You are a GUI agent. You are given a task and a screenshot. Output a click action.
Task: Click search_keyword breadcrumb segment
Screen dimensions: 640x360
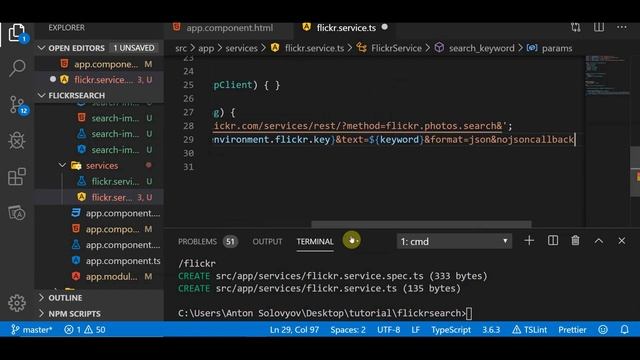tap(482, 48)
